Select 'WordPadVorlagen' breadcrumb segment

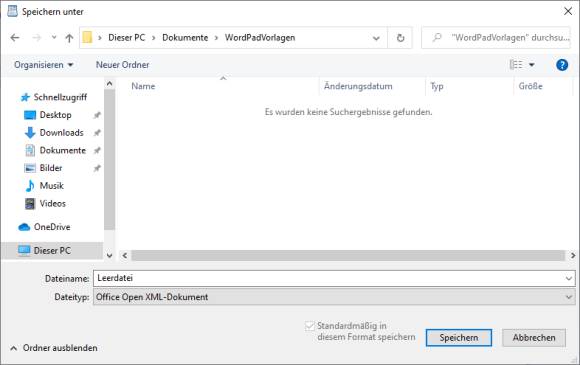point(260,38)
